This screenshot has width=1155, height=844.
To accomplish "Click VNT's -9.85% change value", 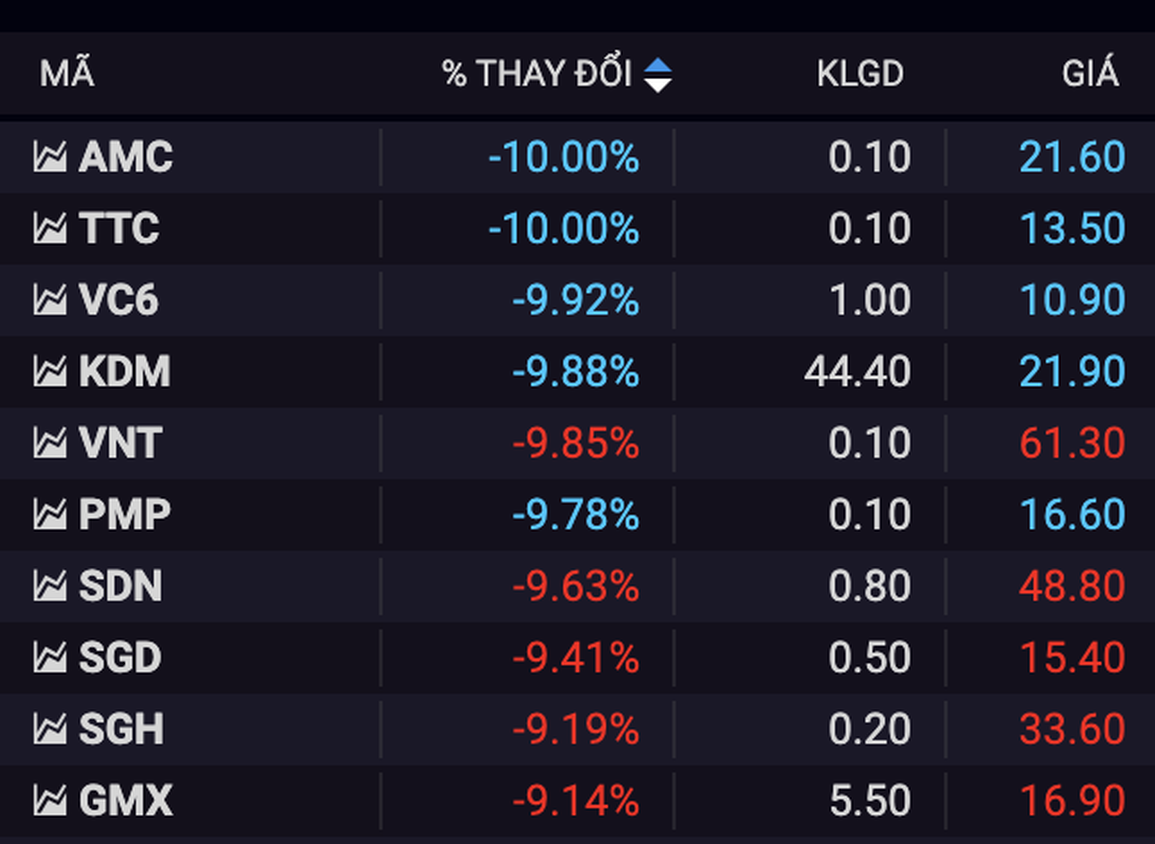I will pyautogui.click(x=575, y=443).
